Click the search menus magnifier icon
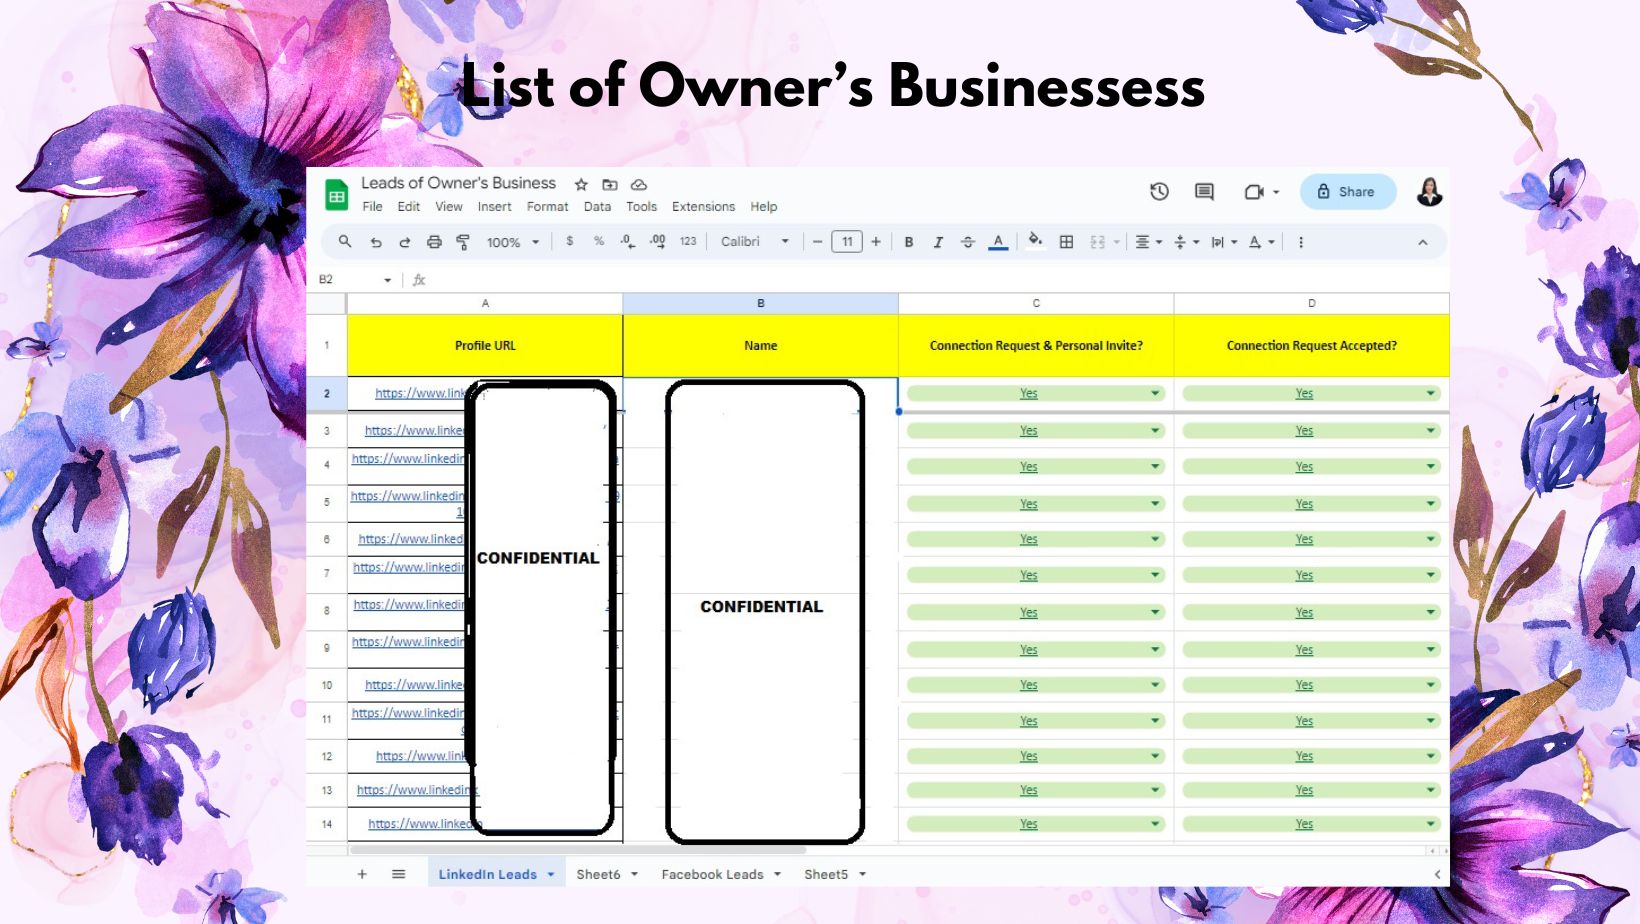Viewport: 1640px width, 924px height. pyautogui.click(x=345, y=241)
